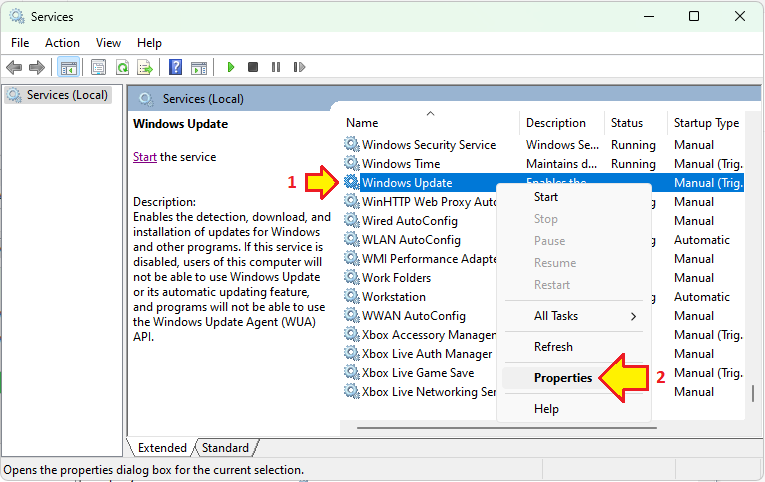Click the Export List toolbar icon
Image resolution: width=765 pixels, height=482 pixels.
145,67
